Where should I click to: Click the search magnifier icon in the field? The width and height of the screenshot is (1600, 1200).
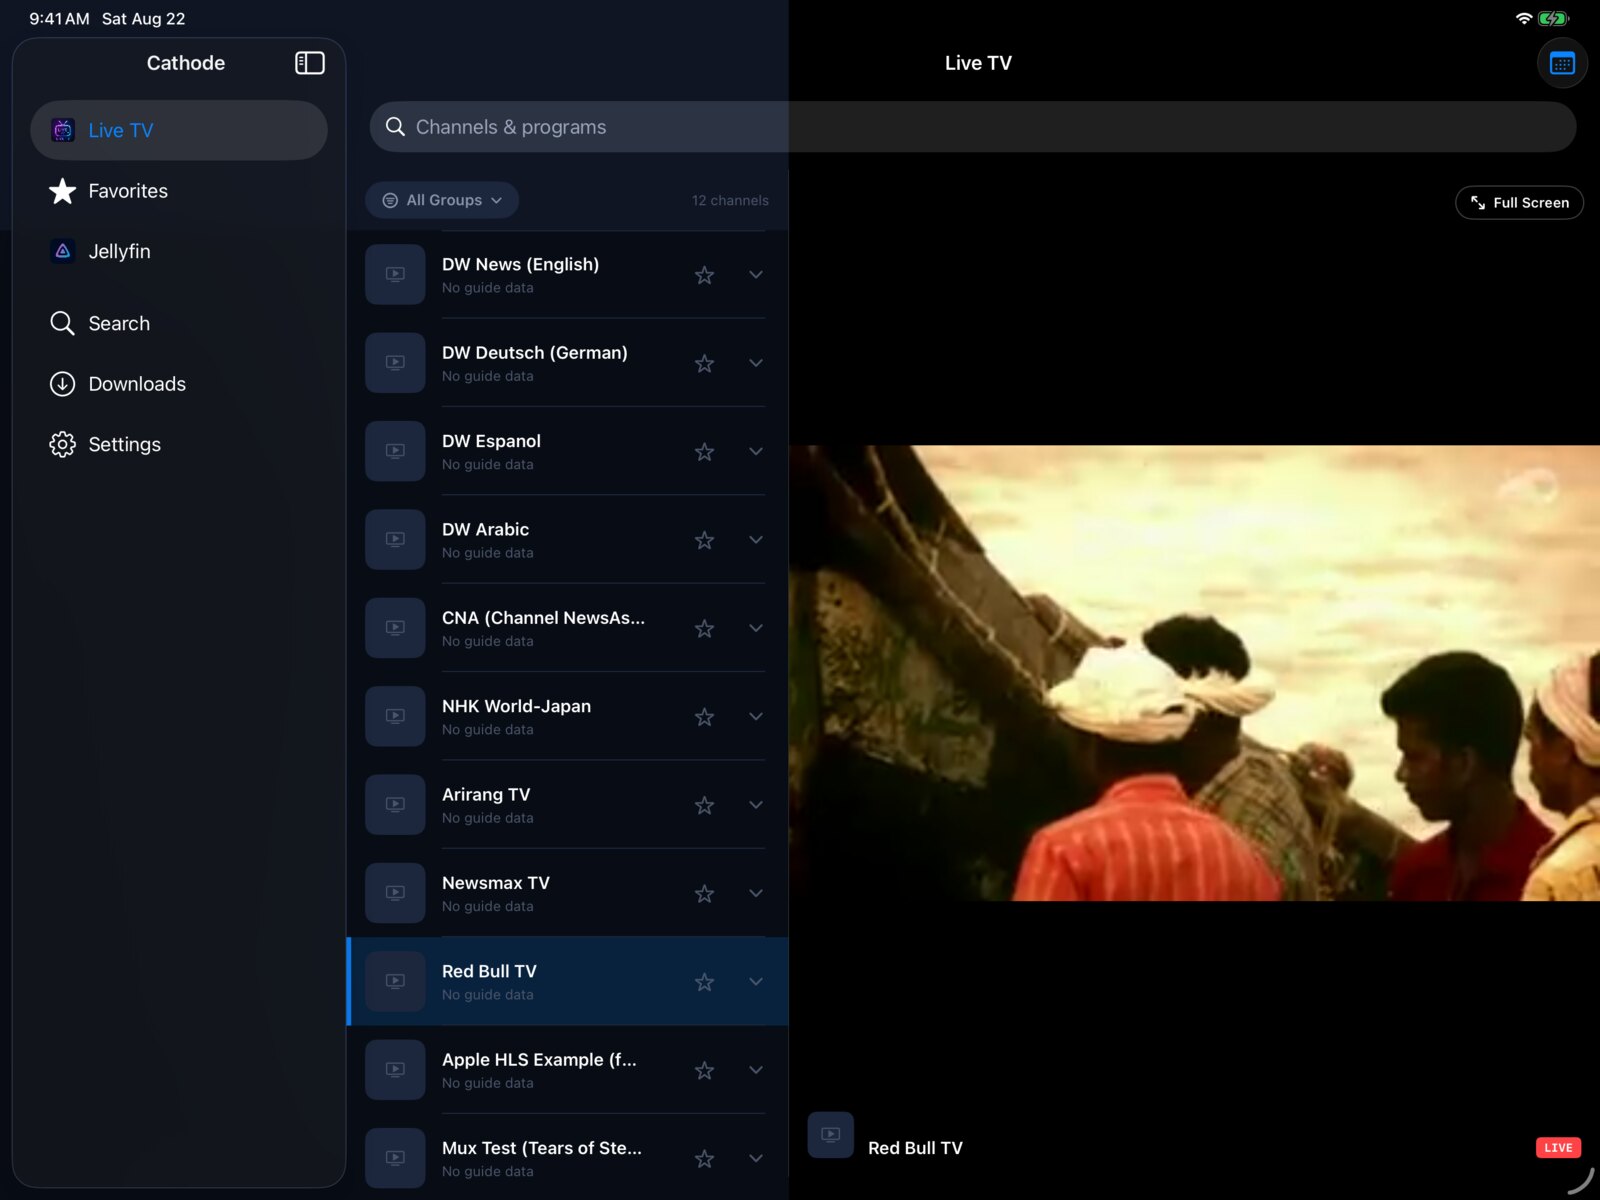coord(395,127)
